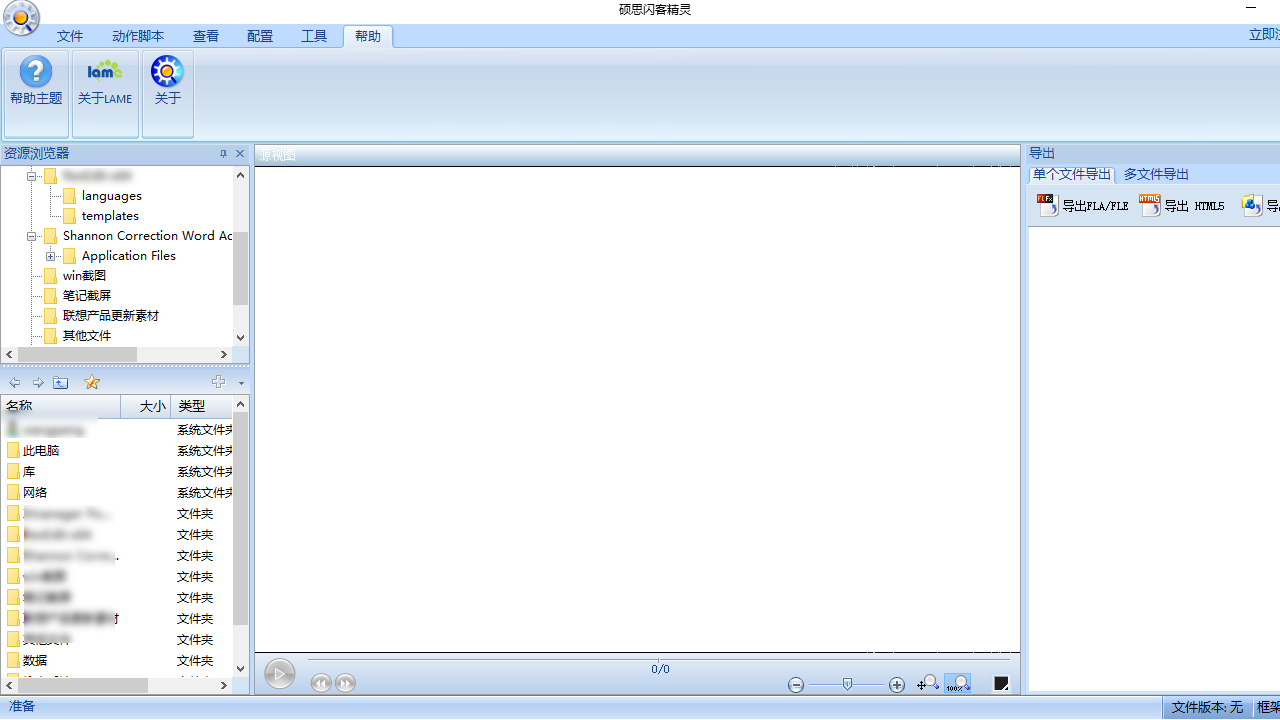The width and height of the screenshot is (1280, 720).
Task: Click the fit-to-window zoom icon
Action: point(928,684)
